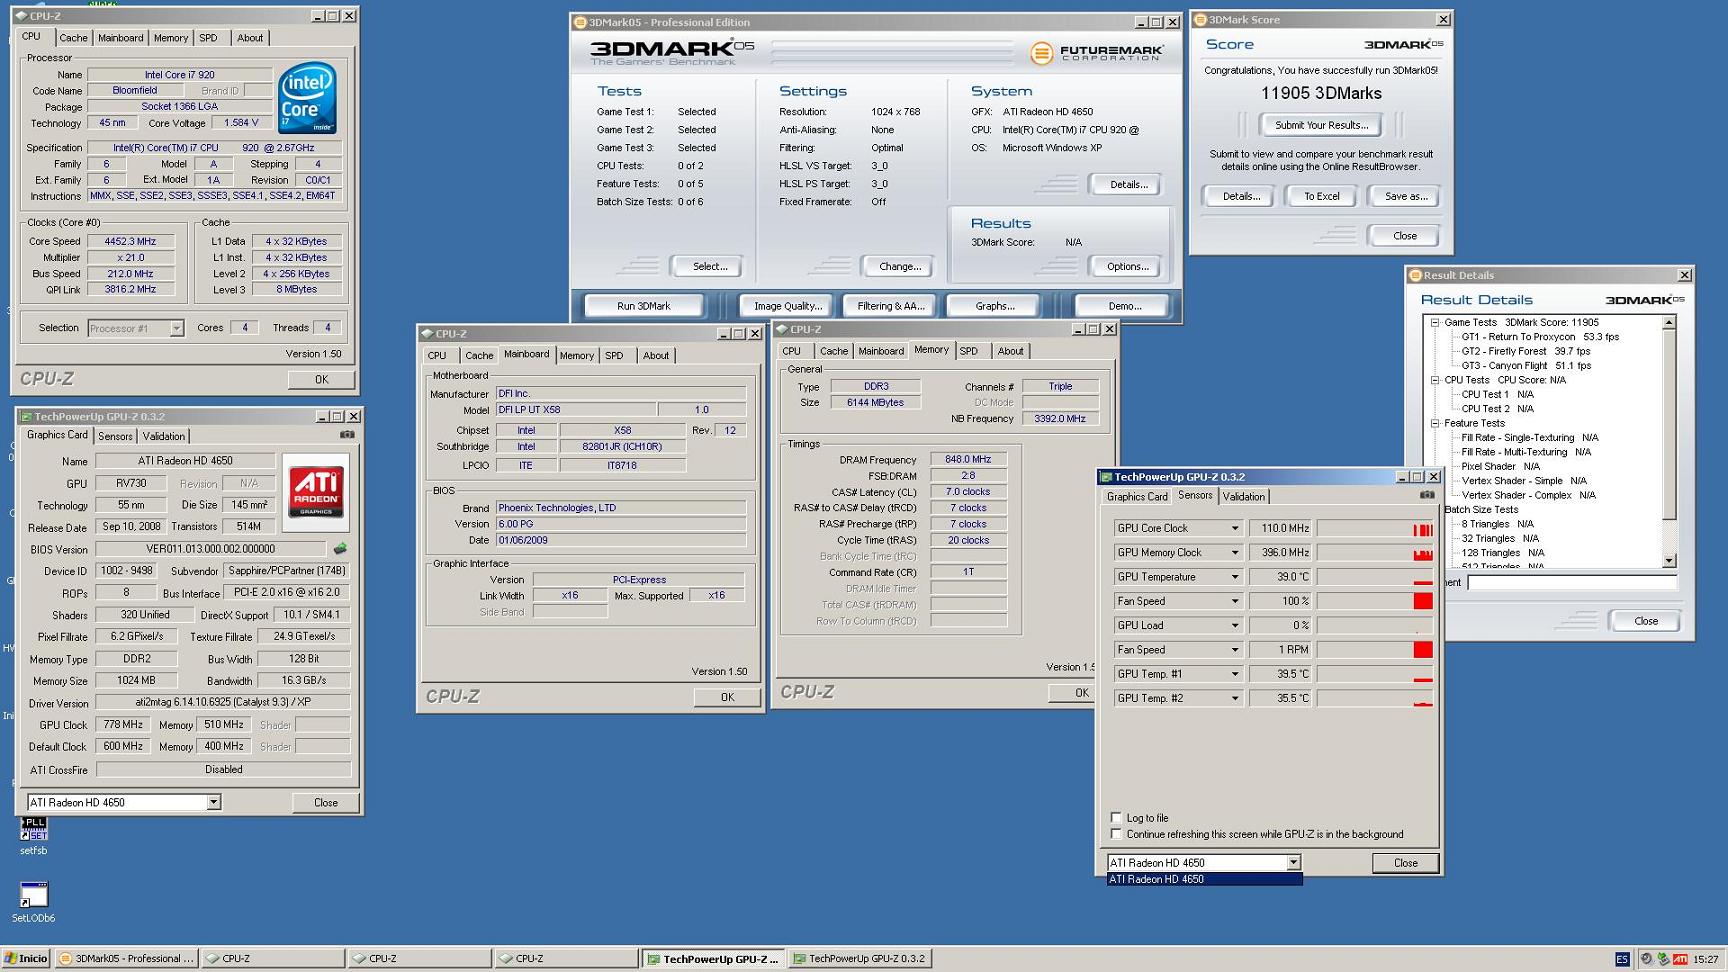Click the BIOS save chip icon in GPU-Z

[x=340, y=549]
